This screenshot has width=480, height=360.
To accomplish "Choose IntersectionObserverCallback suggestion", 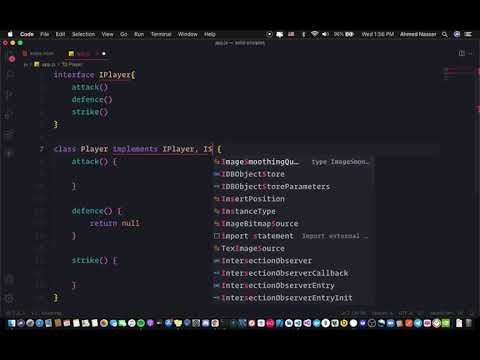I will pos(293,273).
